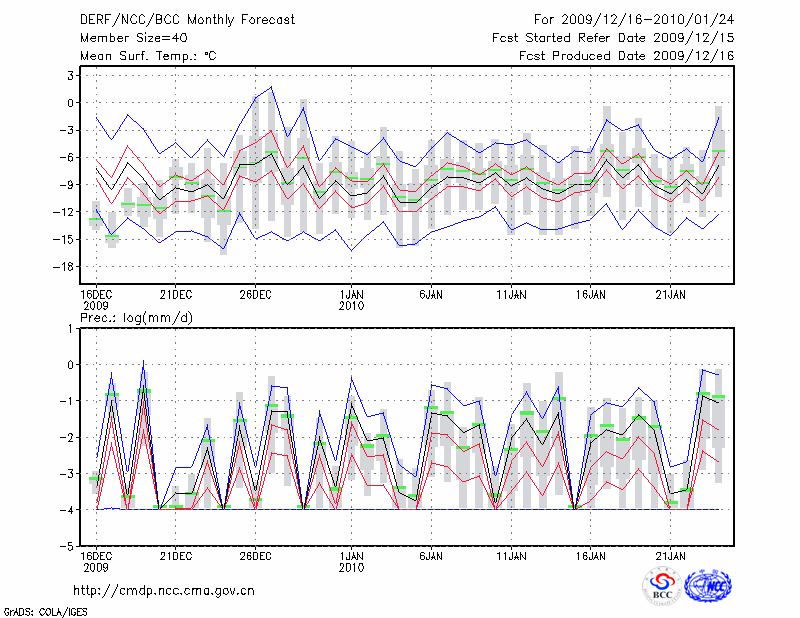This screenshot has width=800, height=618.
Task: Click the BCC logo icon
Action: pos(661,586)
